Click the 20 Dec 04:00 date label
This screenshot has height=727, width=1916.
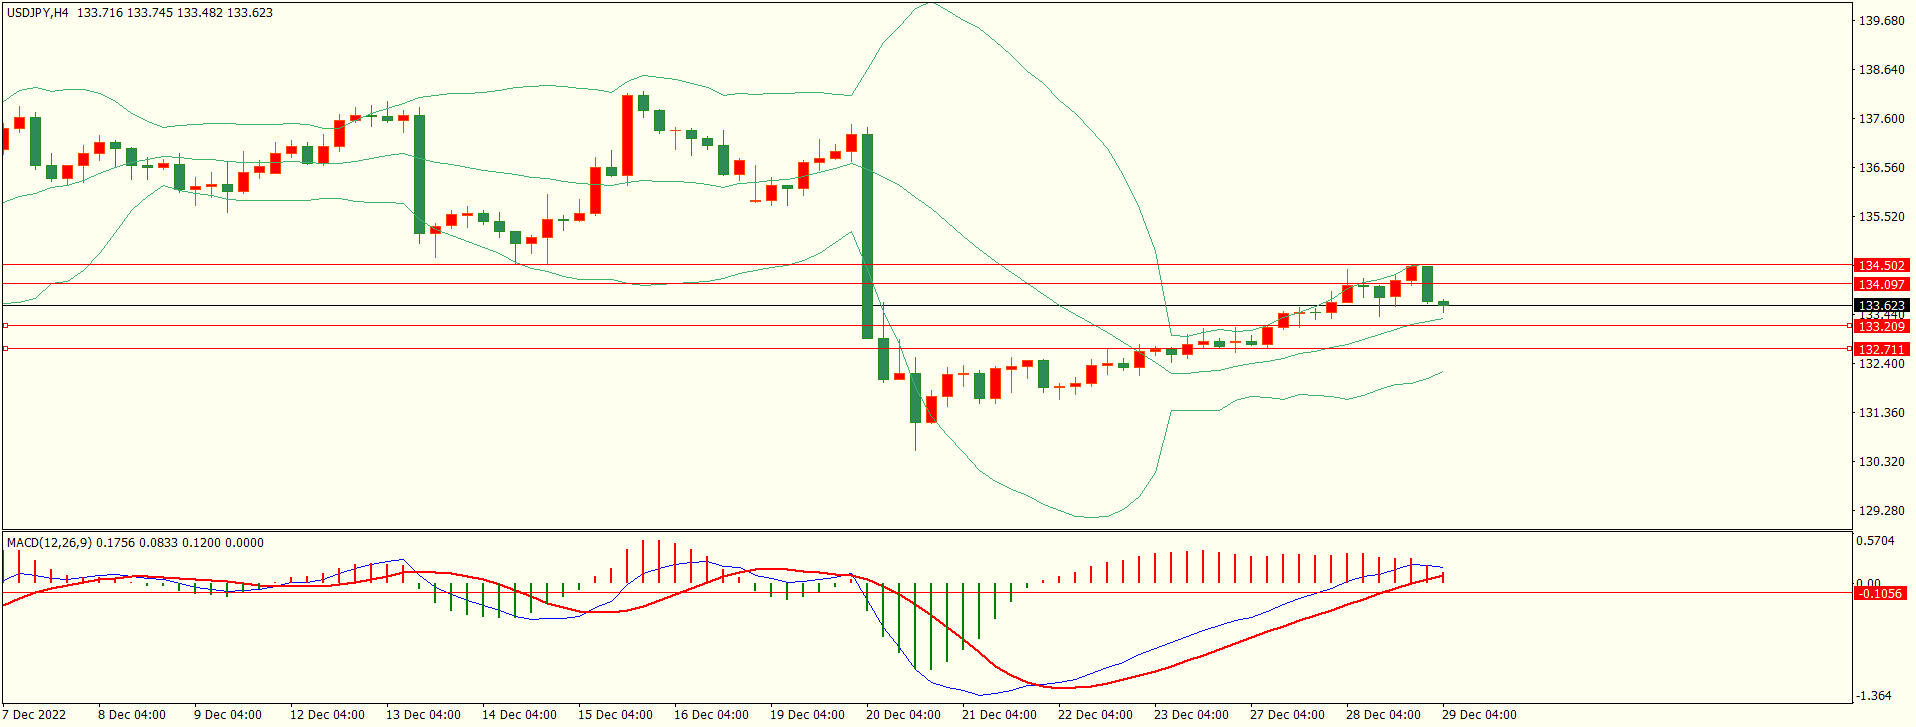click(903, 715)
